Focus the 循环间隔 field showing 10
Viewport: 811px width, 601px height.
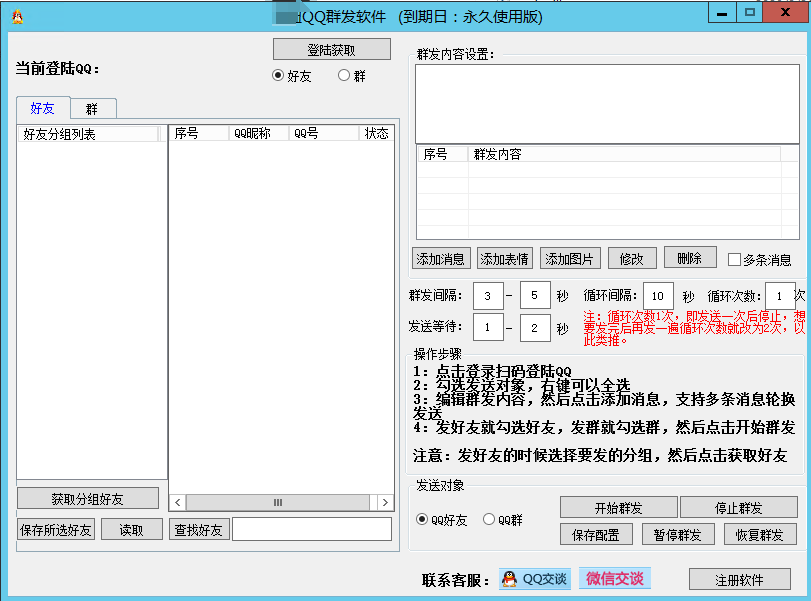click(658, 296)
